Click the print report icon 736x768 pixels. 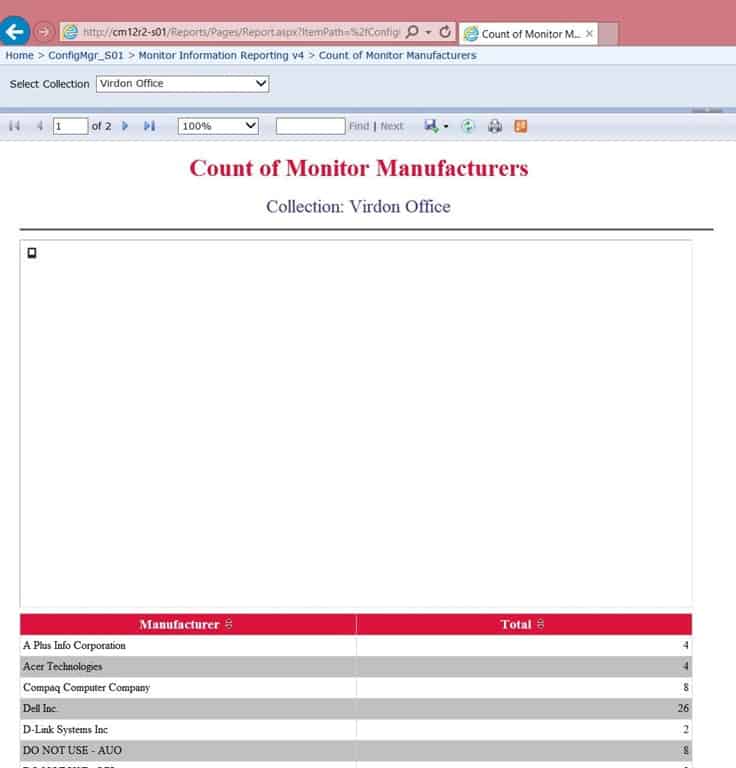coord(495,126)
